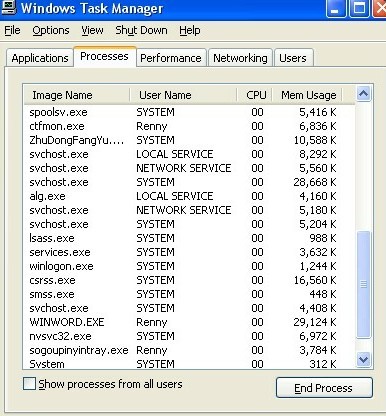
Task: Select the ctfmon.exe process
Action: (x=189, y=126)
